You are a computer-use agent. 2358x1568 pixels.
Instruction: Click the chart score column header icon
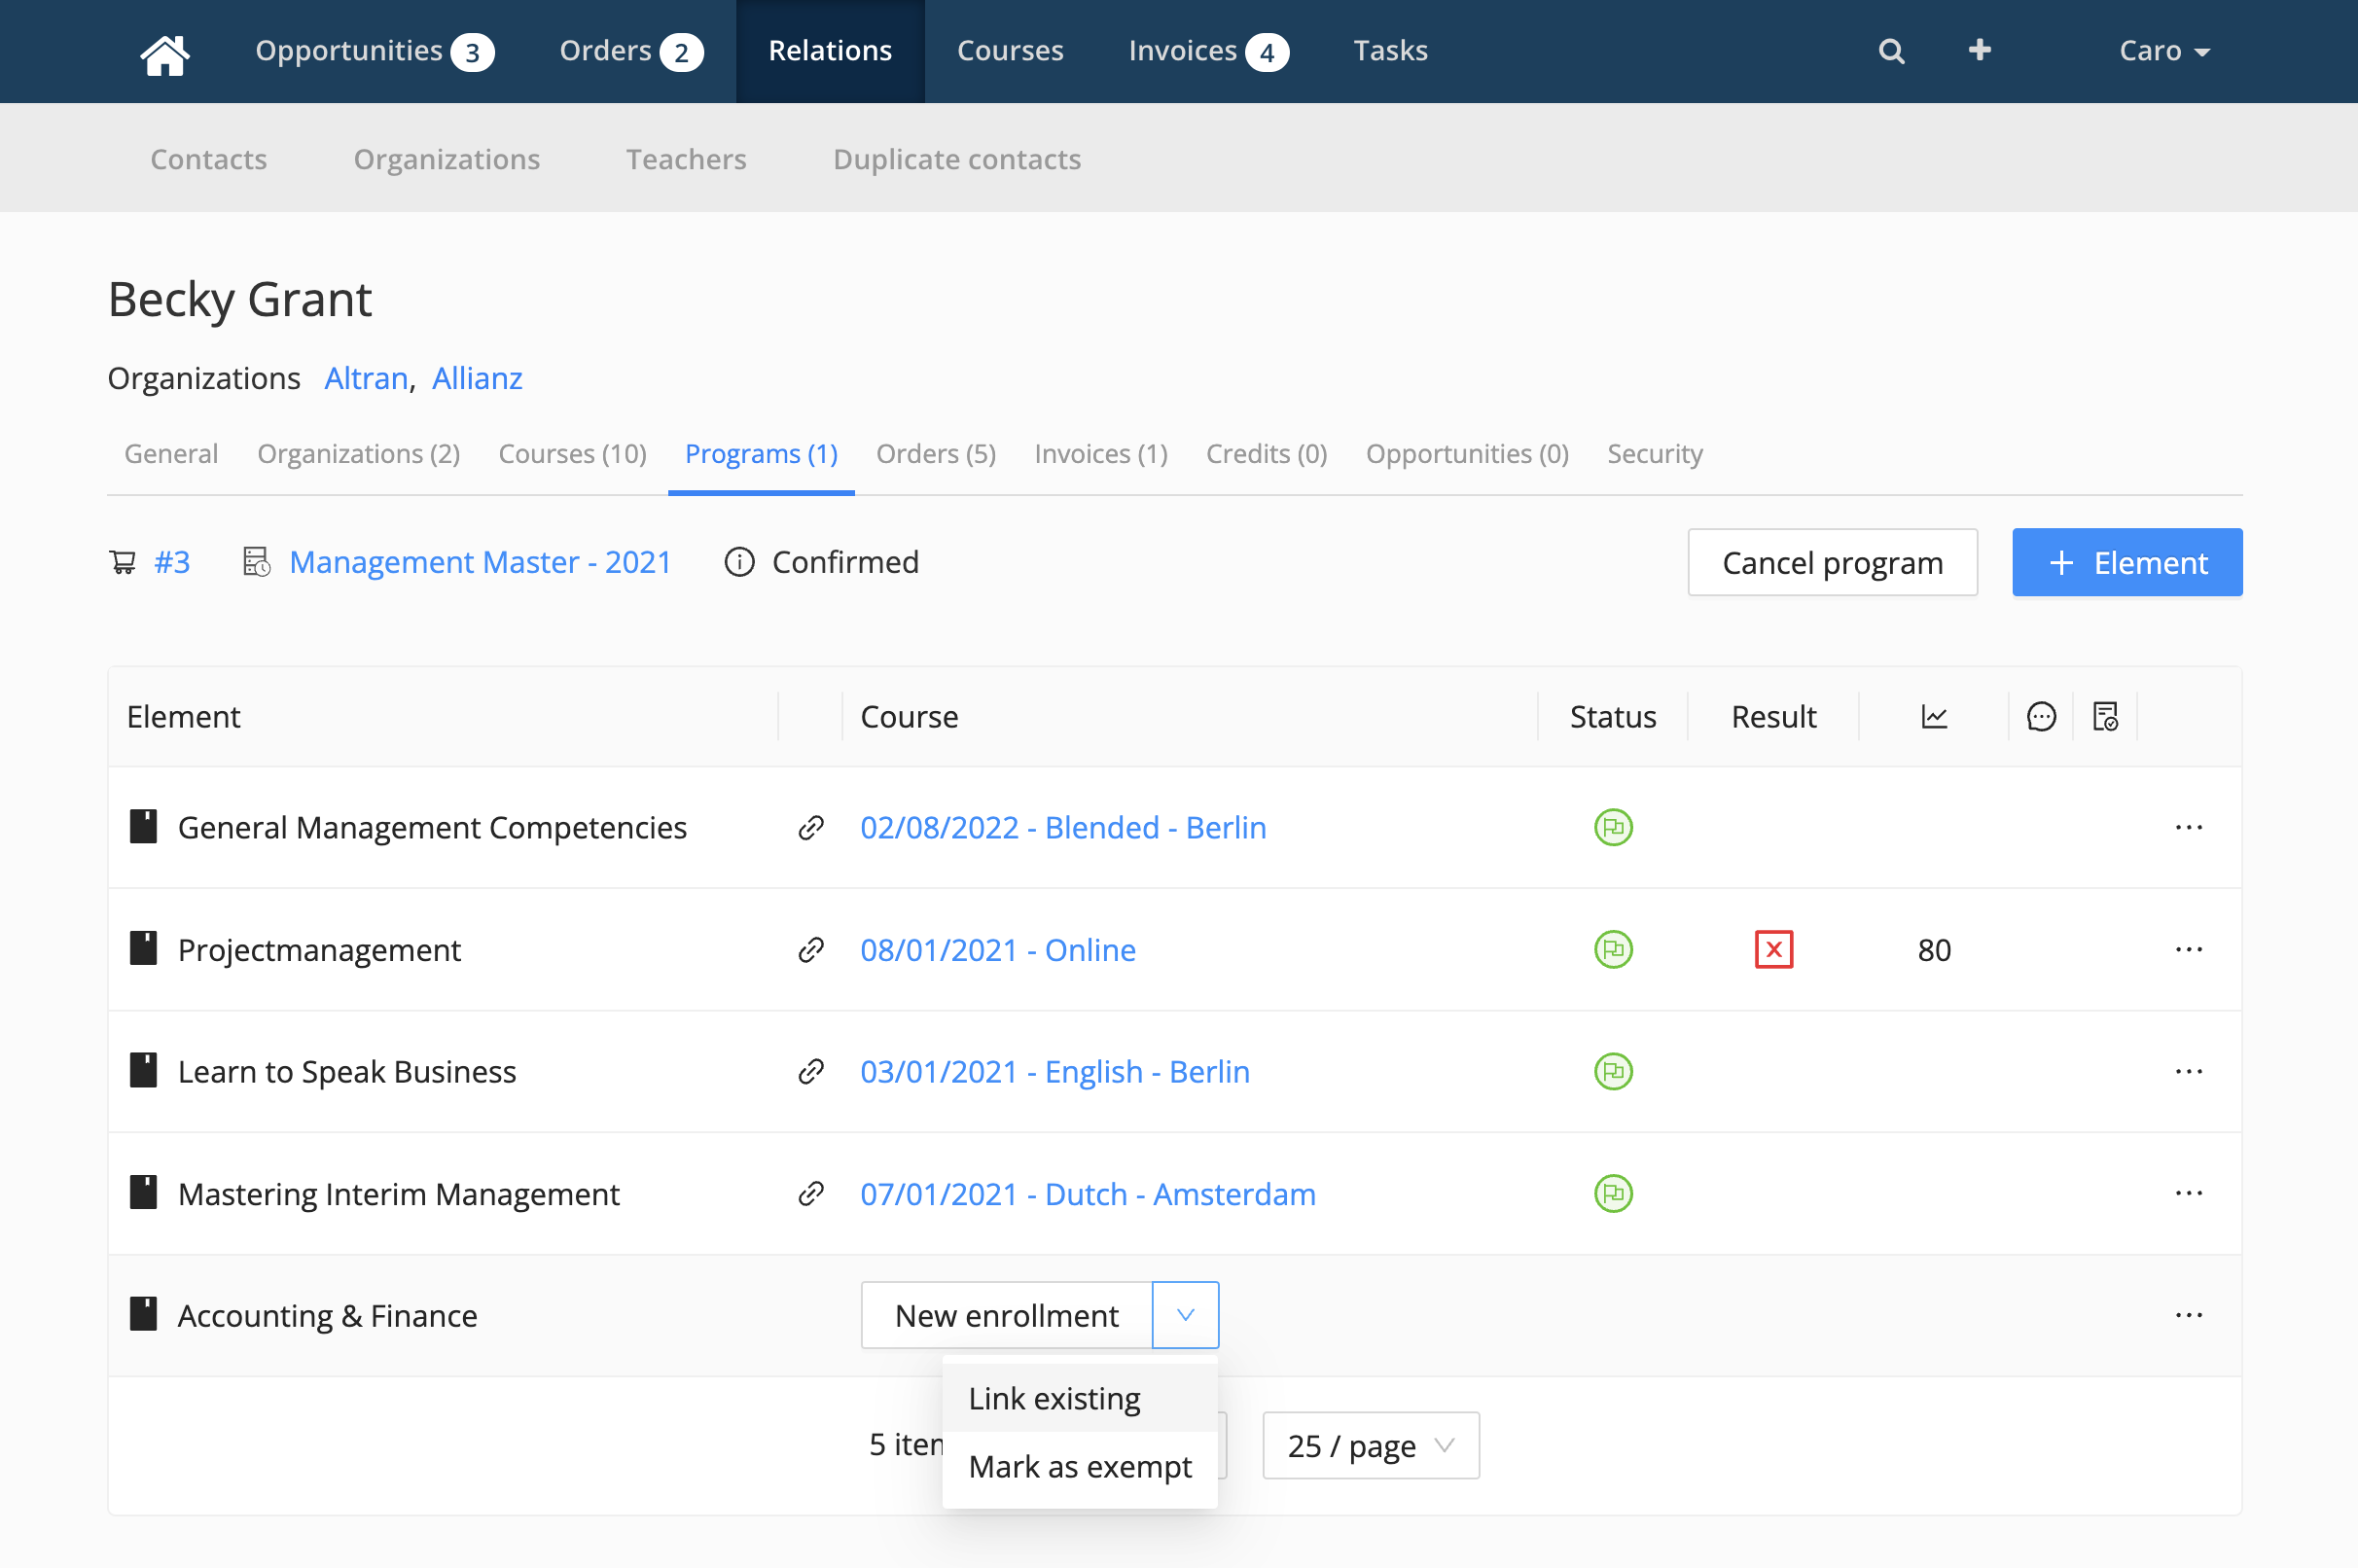(x=1934, y=717)
